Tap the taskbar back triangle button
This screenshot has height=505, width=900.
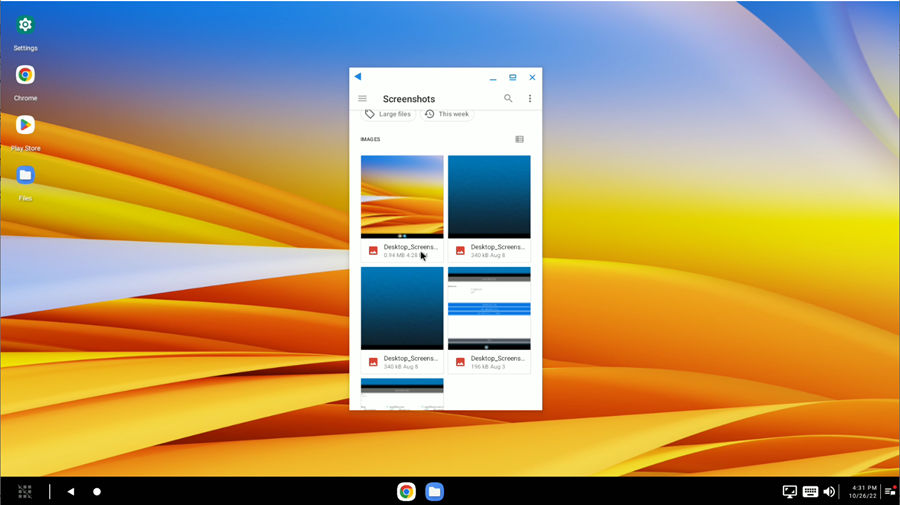click(x=71, y=491)
